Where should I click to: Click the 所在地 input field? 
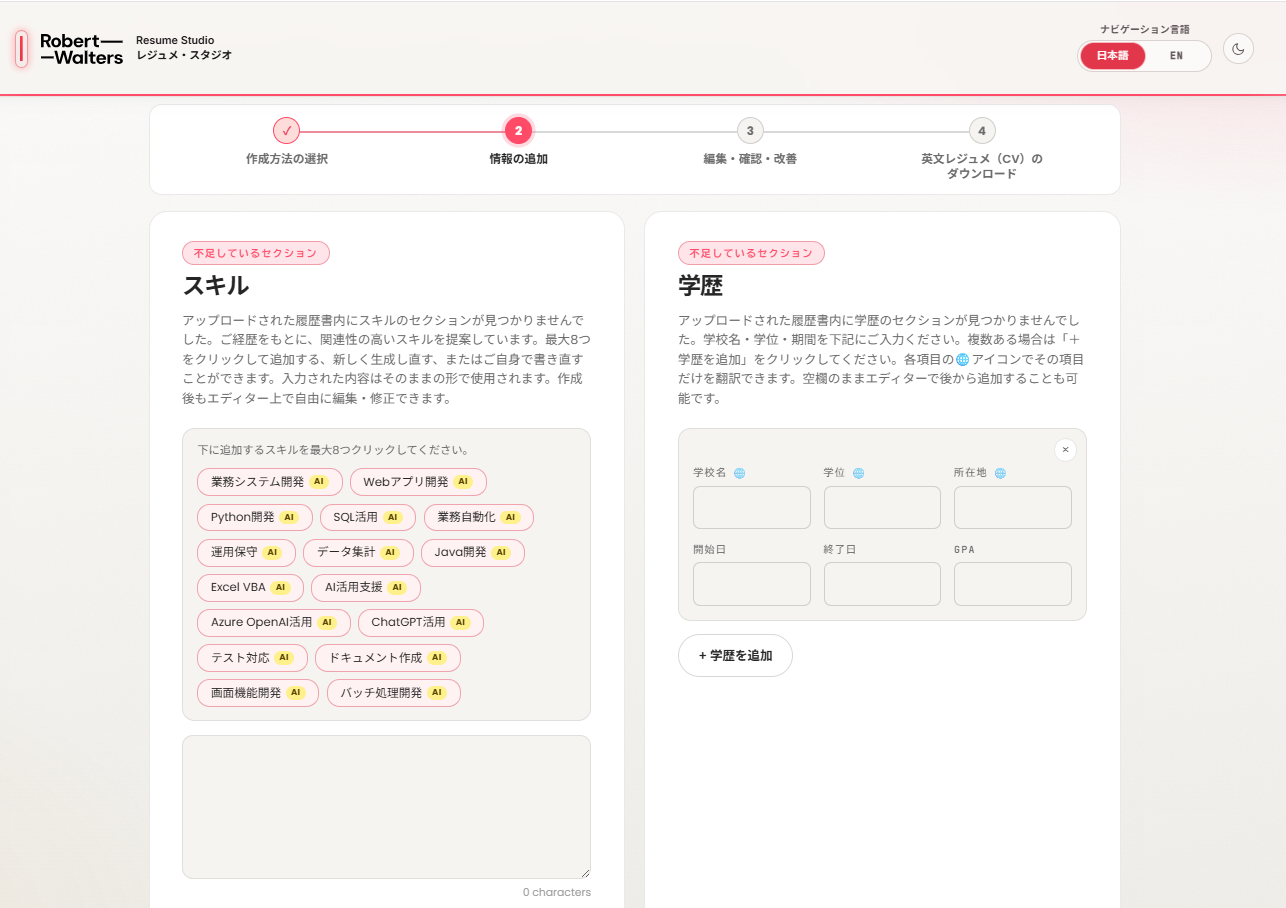click(1013, 508)
